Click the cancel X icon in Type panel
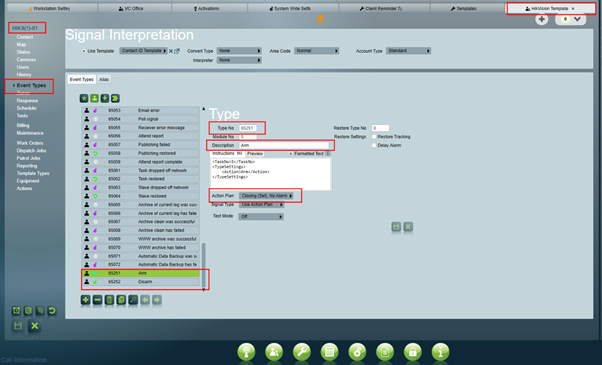This screenshot has height=365, width=602. tap(408, 227)
